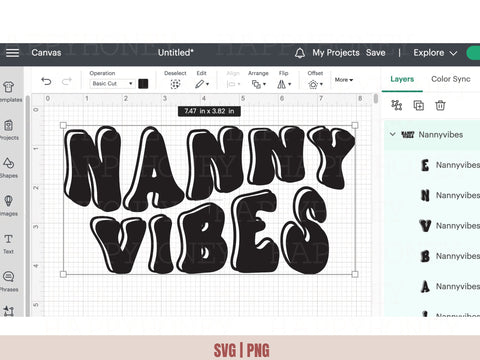The image size is (480, 360).
Task: Click the Canvas label in header
Action: click(x=46, y=53)
